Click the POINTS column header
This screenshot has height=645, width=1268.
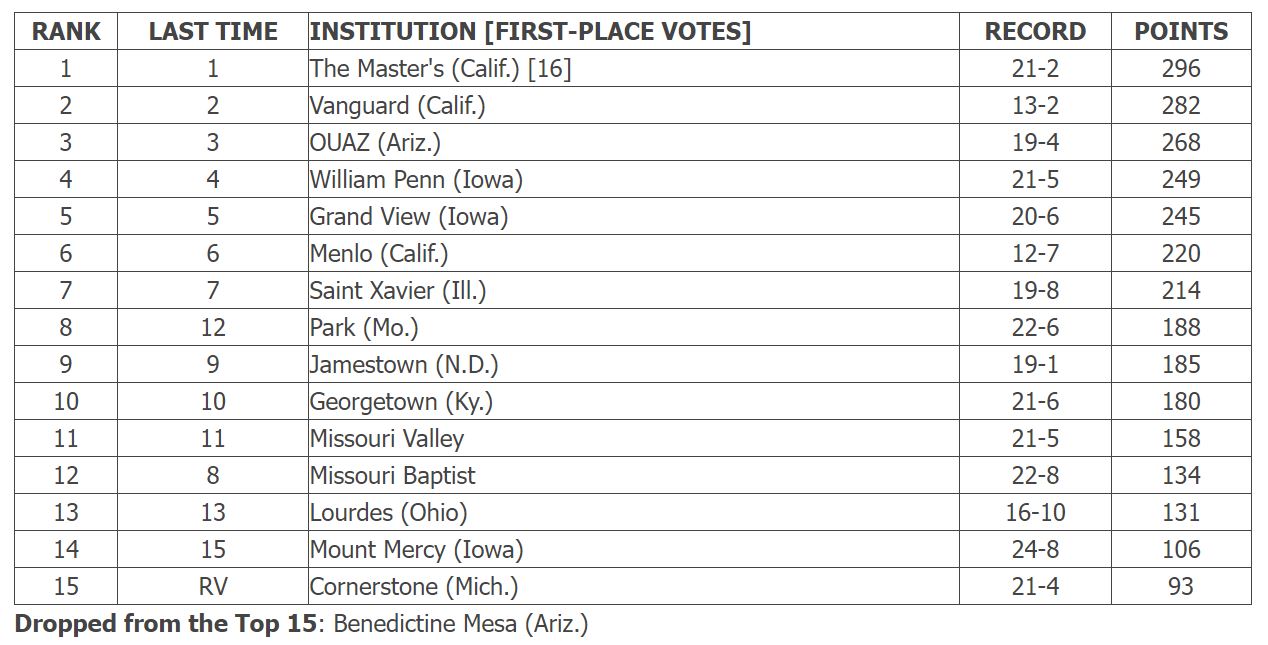coord(1181,31)
